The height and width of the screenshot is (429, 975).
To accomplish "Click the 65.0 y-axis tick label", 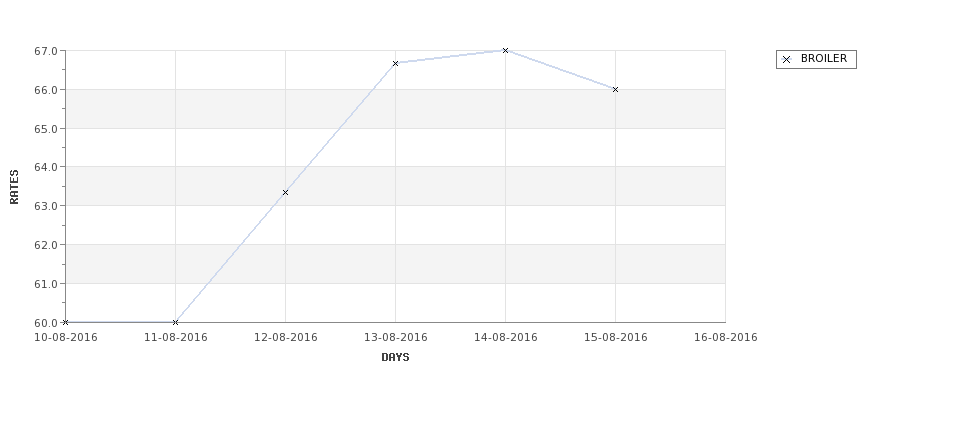I will pyautogui.click(x=46, y=129).
